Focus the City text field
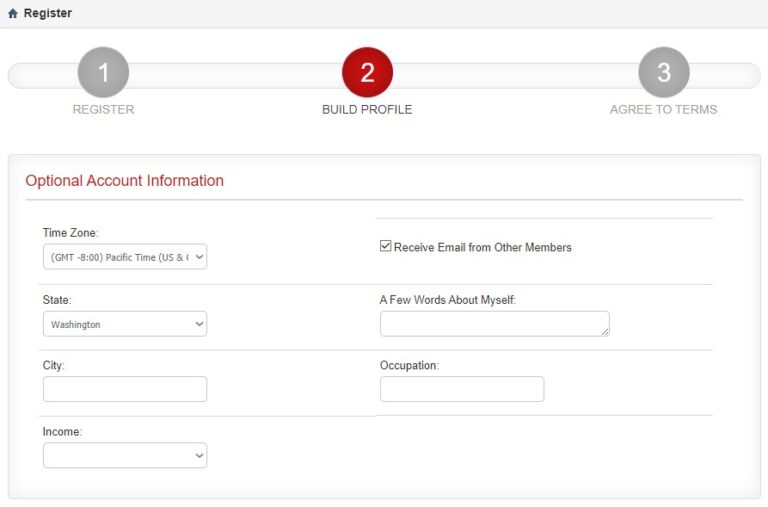Image resolution: width=768 pixels, height=507 pixels. point(125,389)
